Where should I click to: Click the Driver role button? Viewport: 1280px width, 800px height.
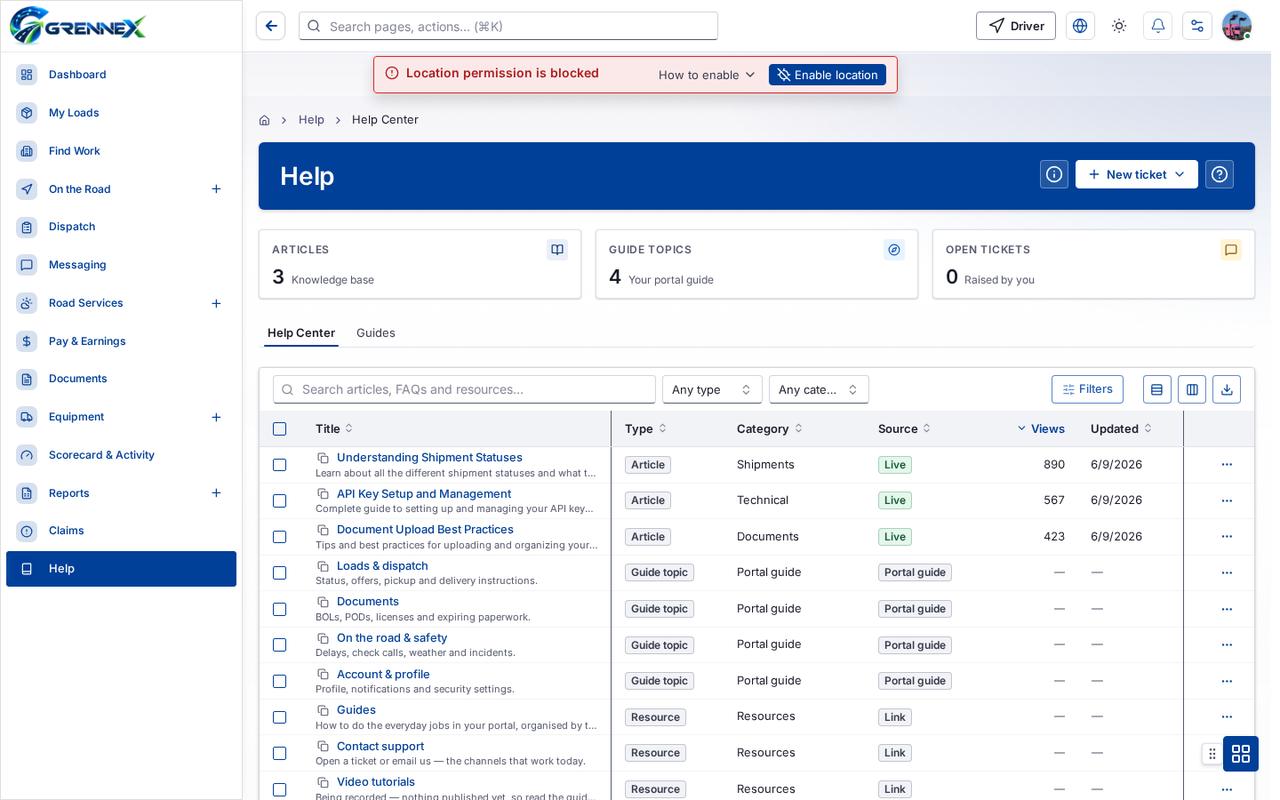click(1016, 26)
